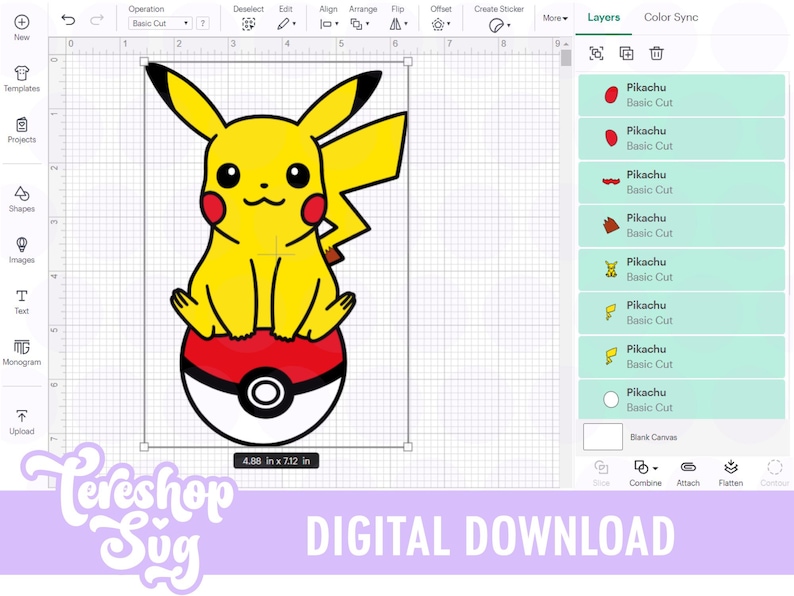The image size is (794, 596).
Task: Switch to the Color Sync tab
Action: tap(671, 17)
